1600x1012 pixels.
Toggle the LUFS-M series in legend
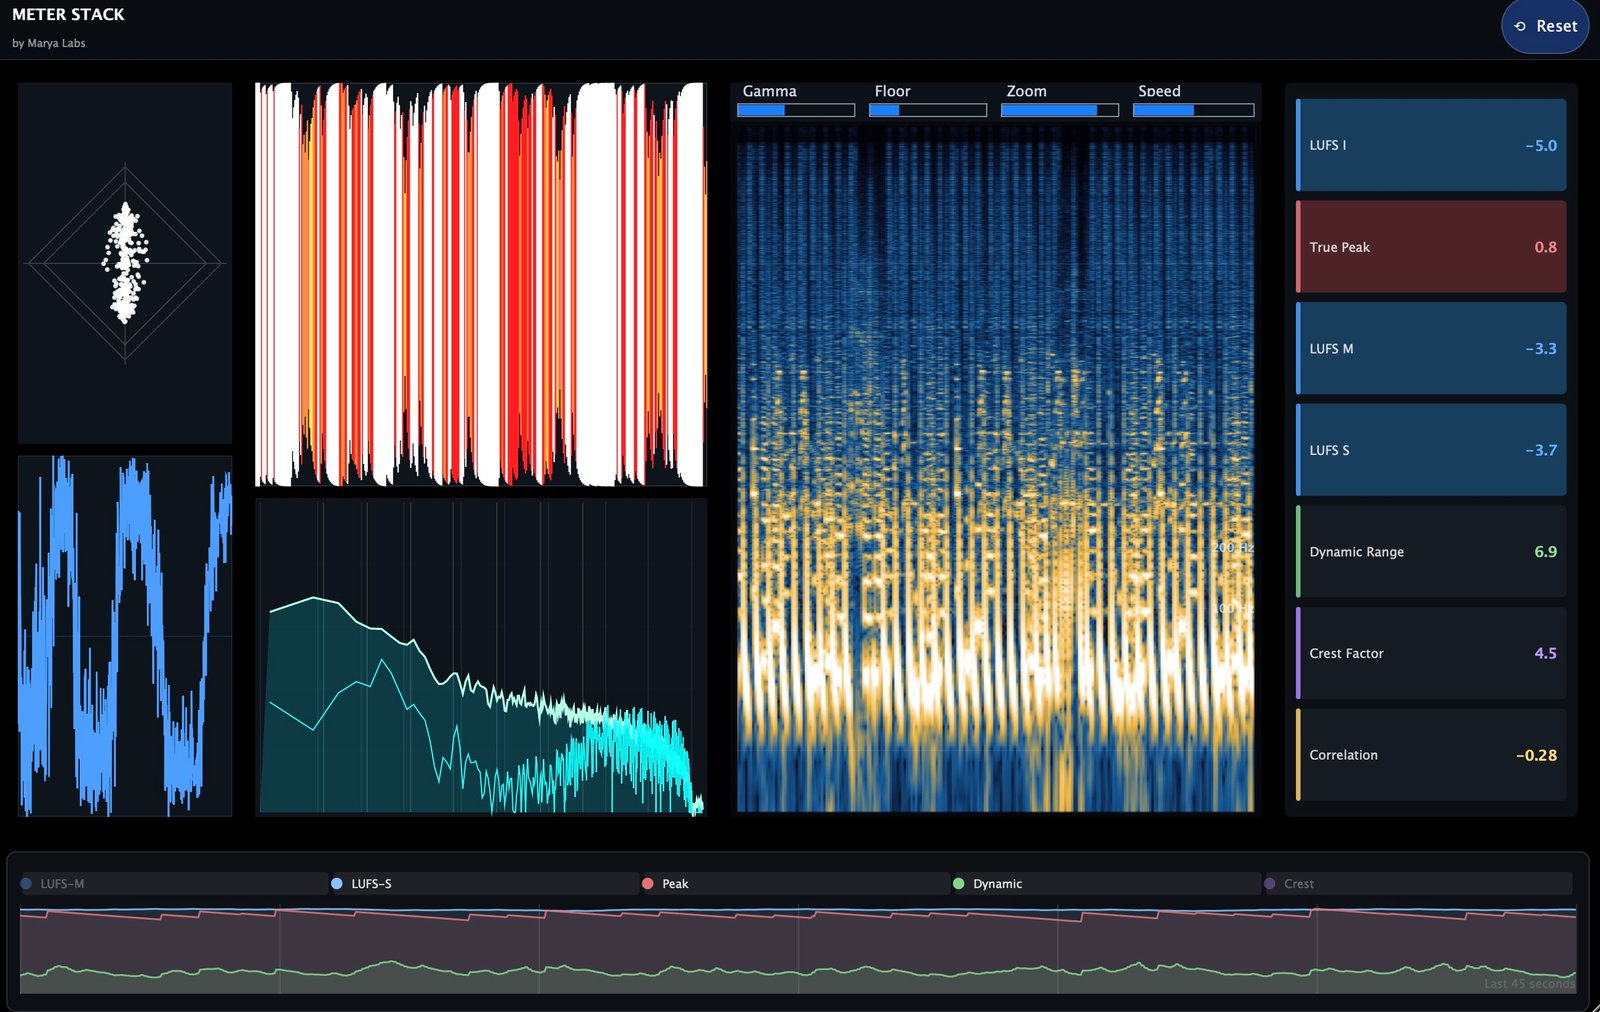[x=174, y=884]
